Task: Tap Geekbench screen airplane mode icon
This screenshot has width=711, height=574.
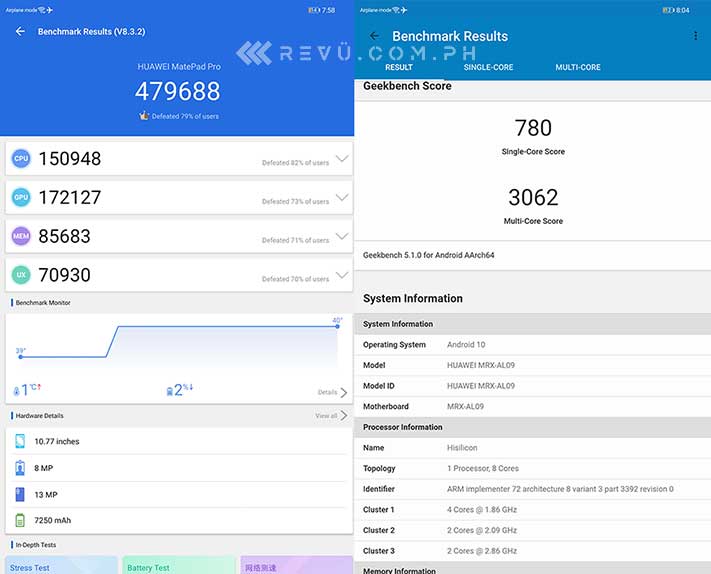Action: tap(404, 10)
